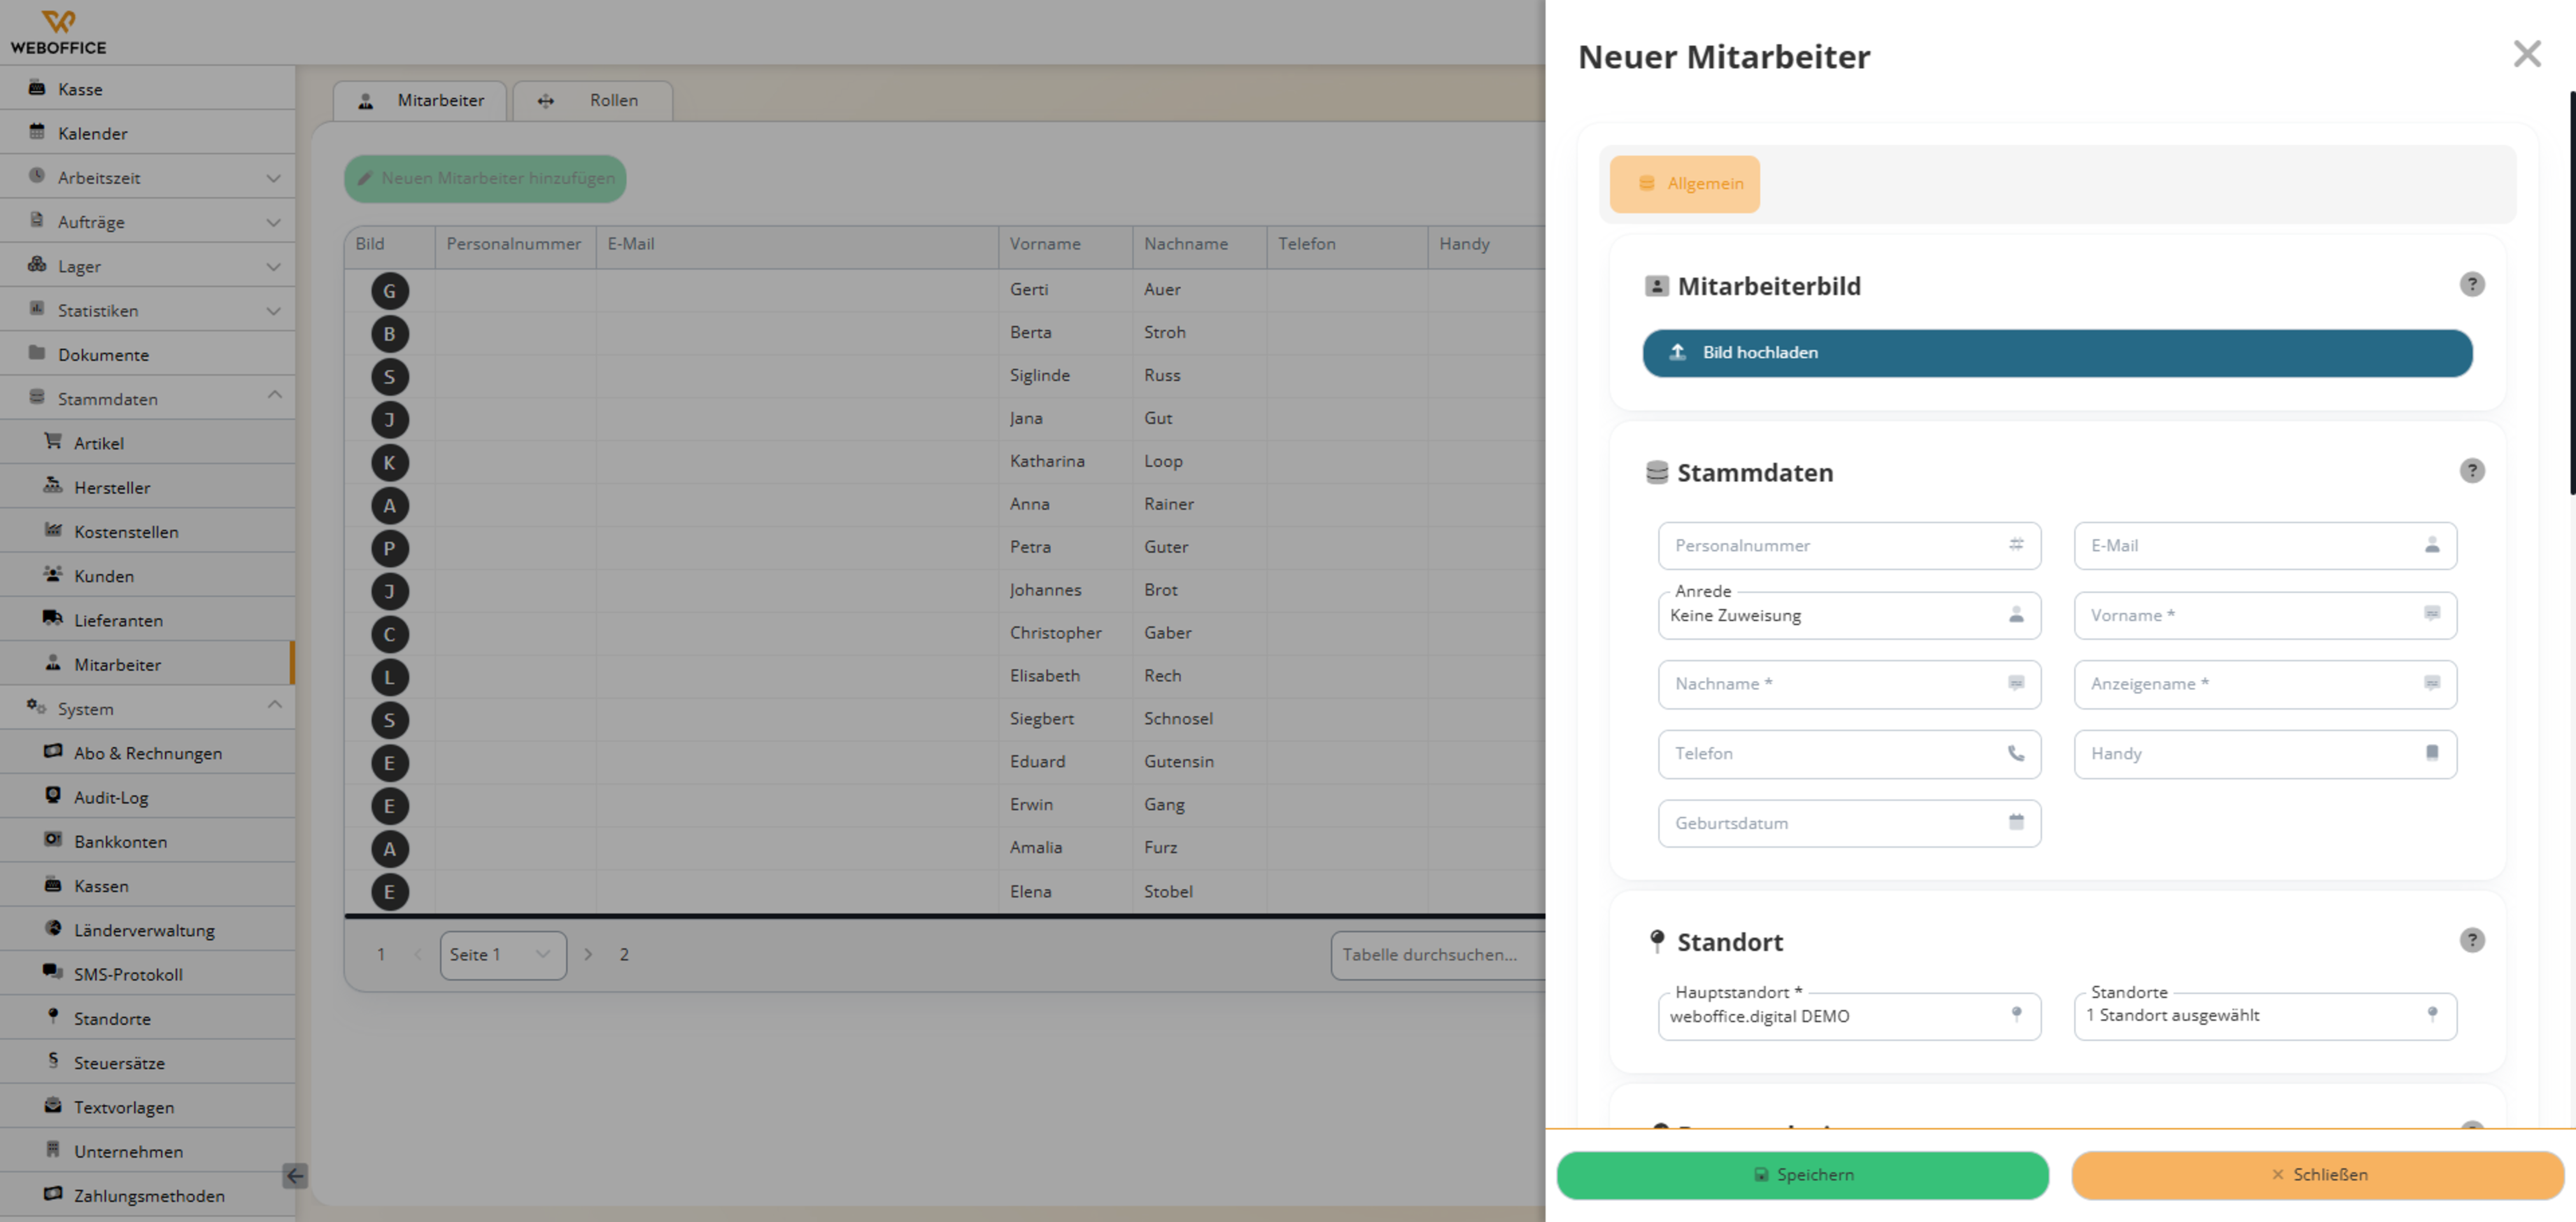
Task: Open SMS-Protokoll sidebar entry
Action: (147, 974)
